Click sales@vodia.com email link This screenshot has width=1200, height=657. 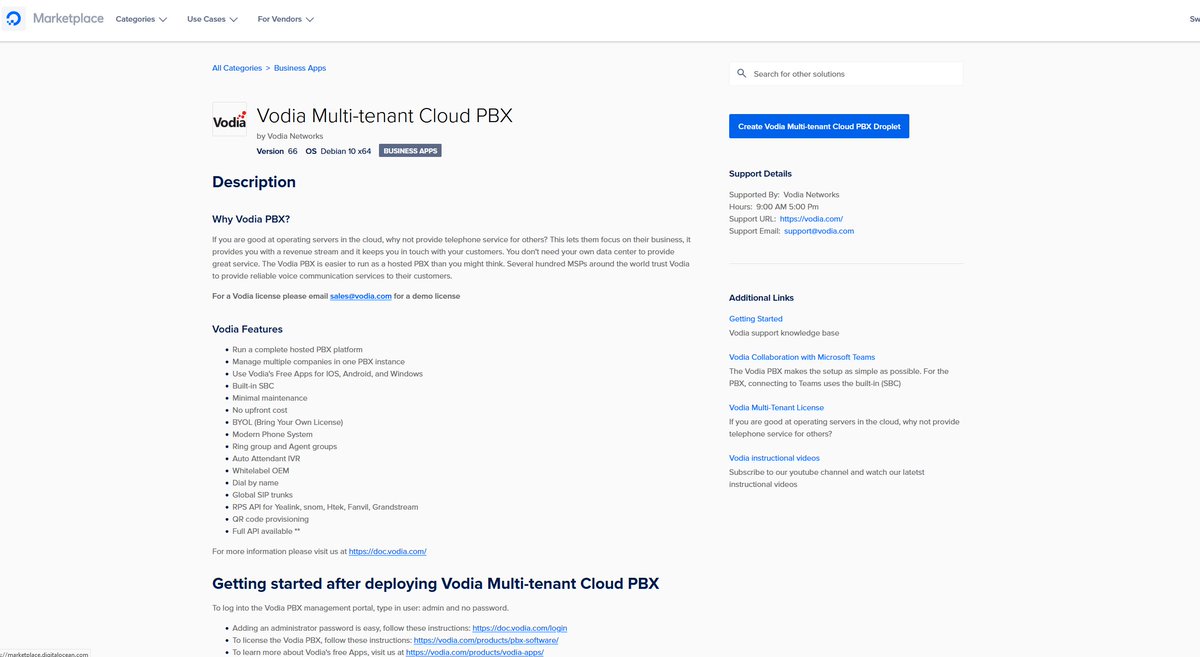[x=360, y=296]
